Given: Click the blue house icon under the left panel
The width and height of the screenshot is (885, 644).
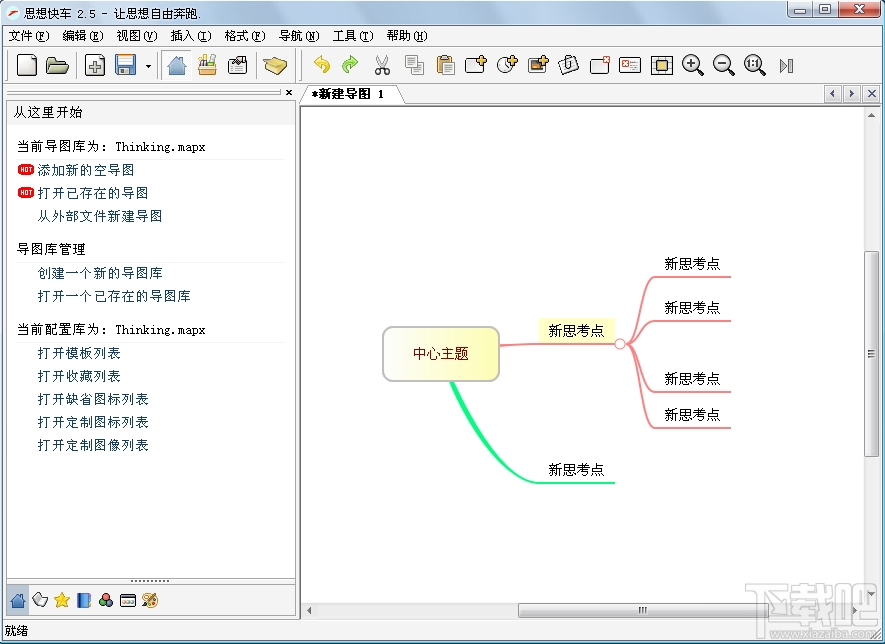Looking at the screenshot, I should pyautogui.click(x=18, y=600).
